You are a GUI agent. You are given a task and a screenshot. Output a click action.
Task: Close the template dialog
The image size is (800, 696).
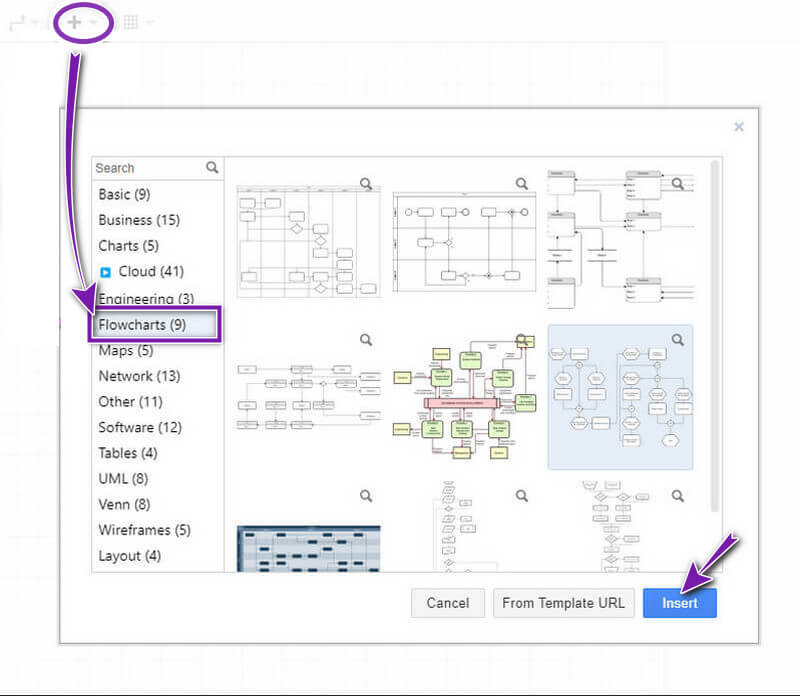739,127
